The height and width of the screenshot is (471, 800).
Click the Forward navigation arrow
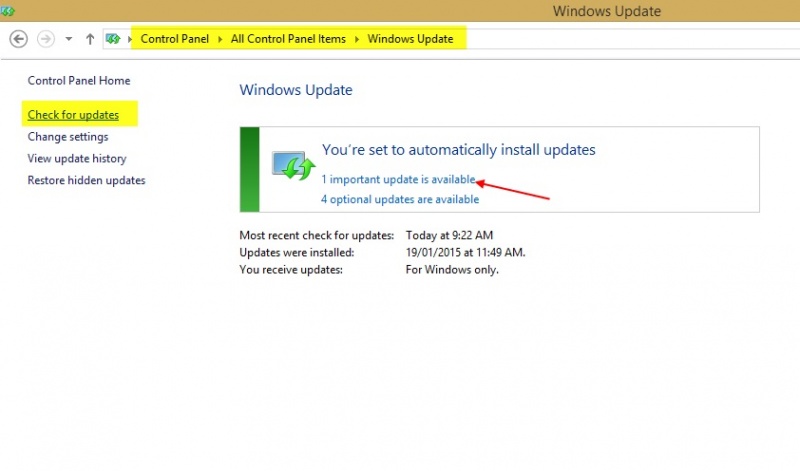pos(46,39)
